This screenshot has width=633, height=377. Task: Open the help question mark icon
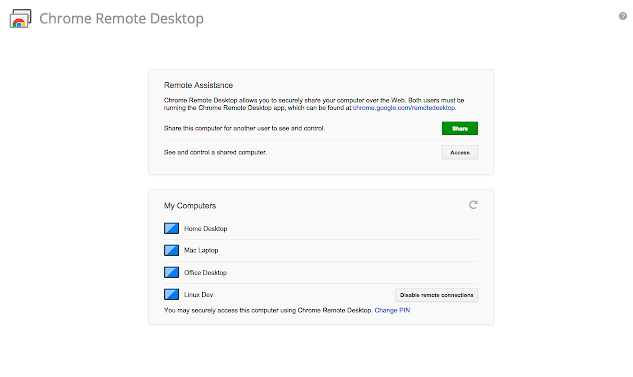pos(623,16)
